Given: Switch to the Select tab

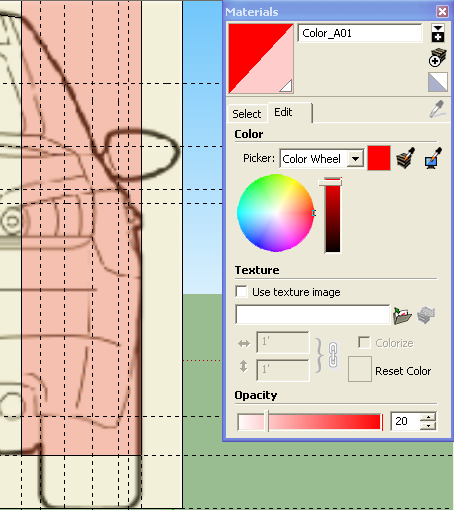Looking at the screenshot, I should pos(247,114).
